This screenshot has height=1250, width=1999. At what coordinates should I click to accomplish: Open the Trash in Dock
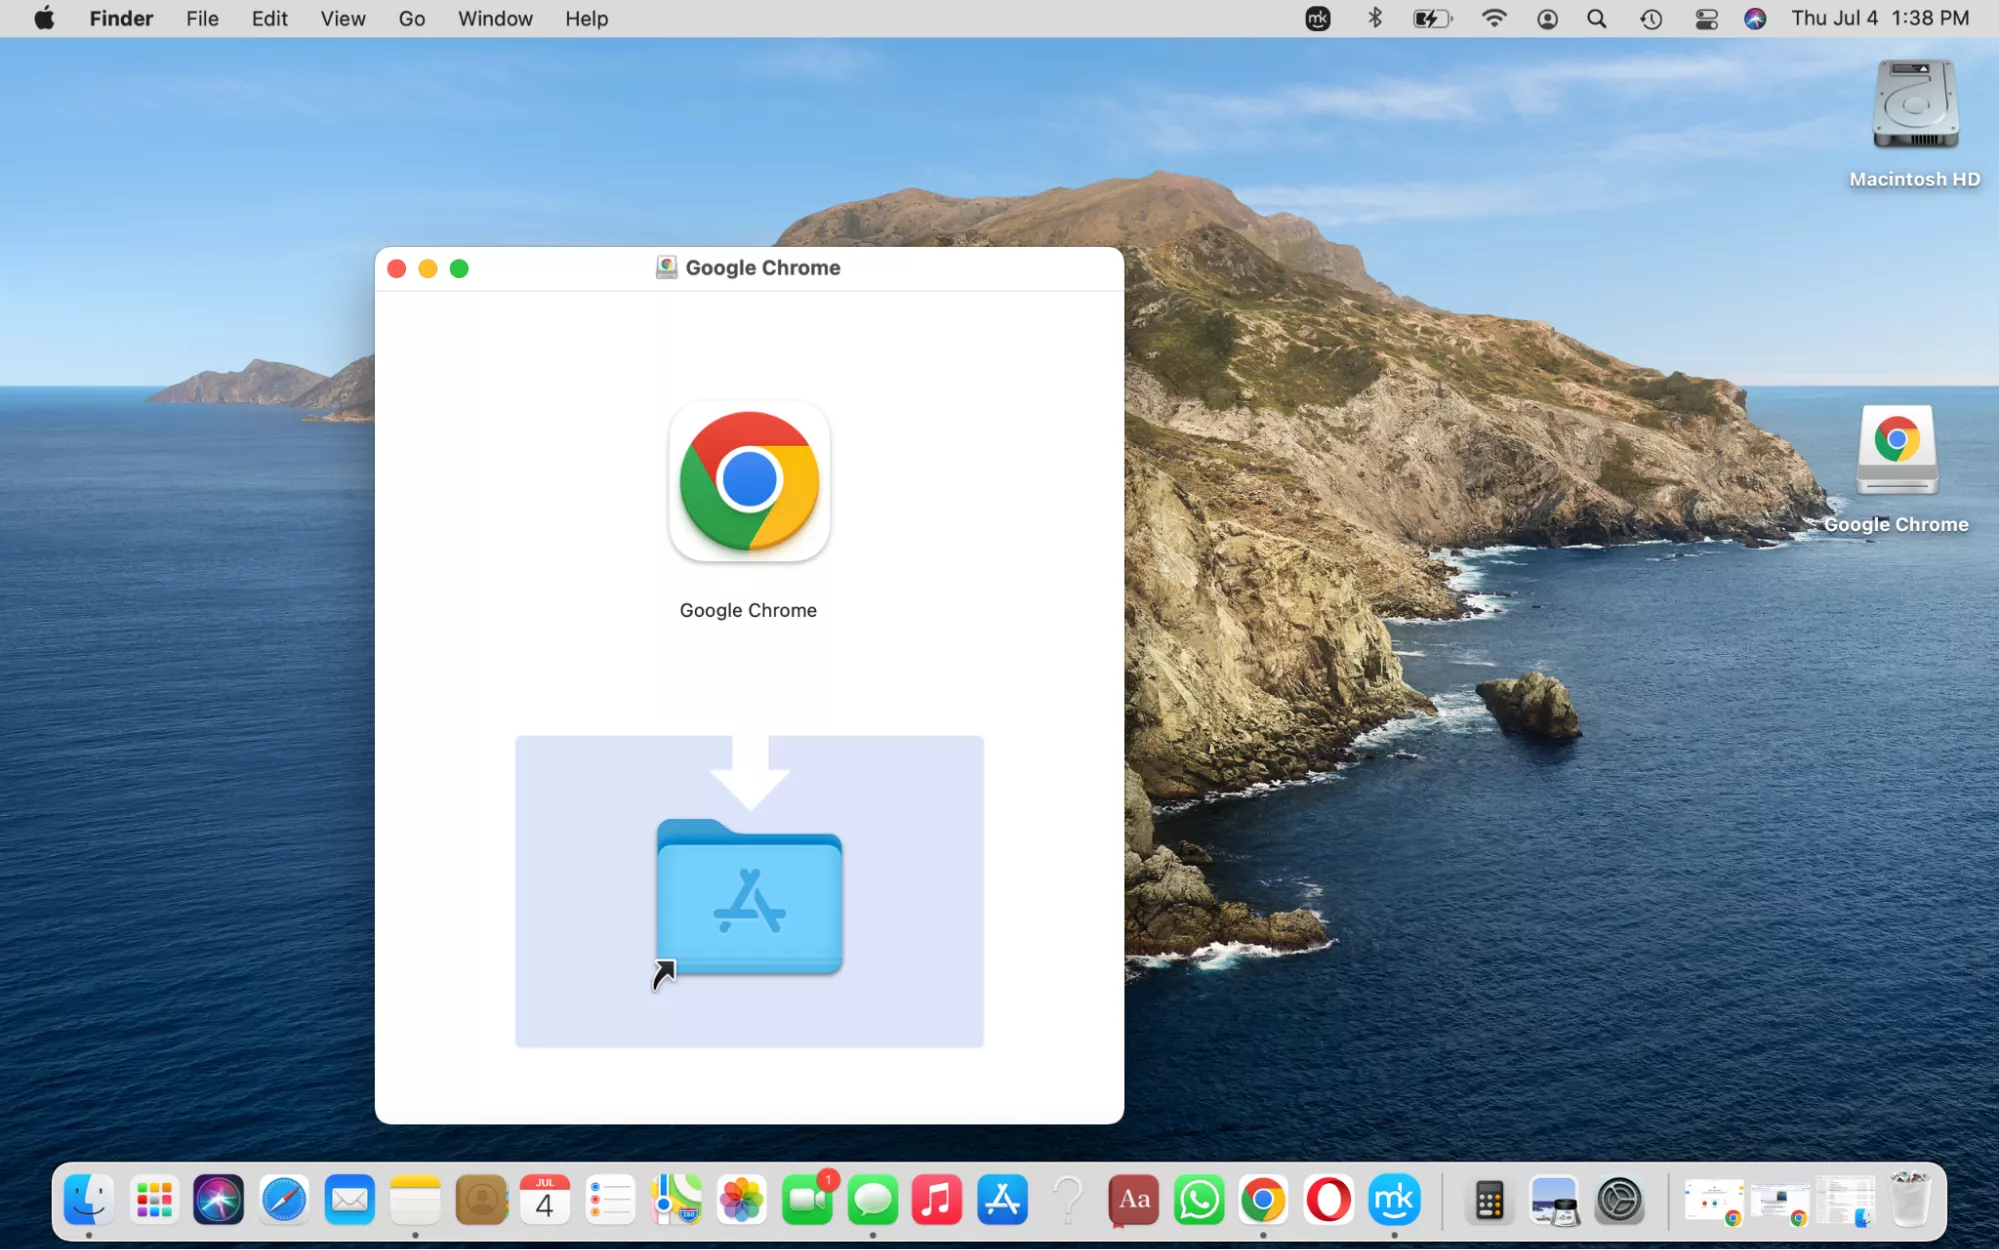click(x=1909, y=1199)
